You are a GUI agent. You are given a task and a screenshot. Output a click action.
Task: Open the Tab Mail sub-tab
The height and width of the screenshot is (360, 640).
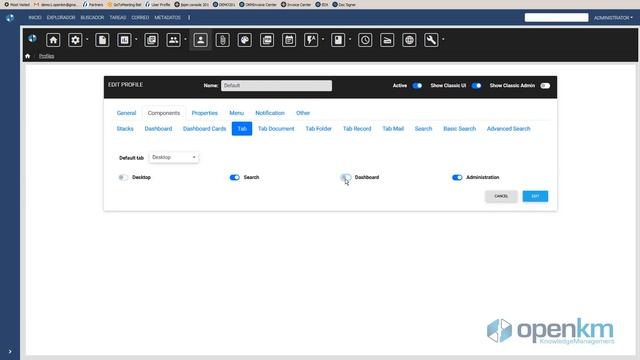pyautogui.click(x=393, y=129)
